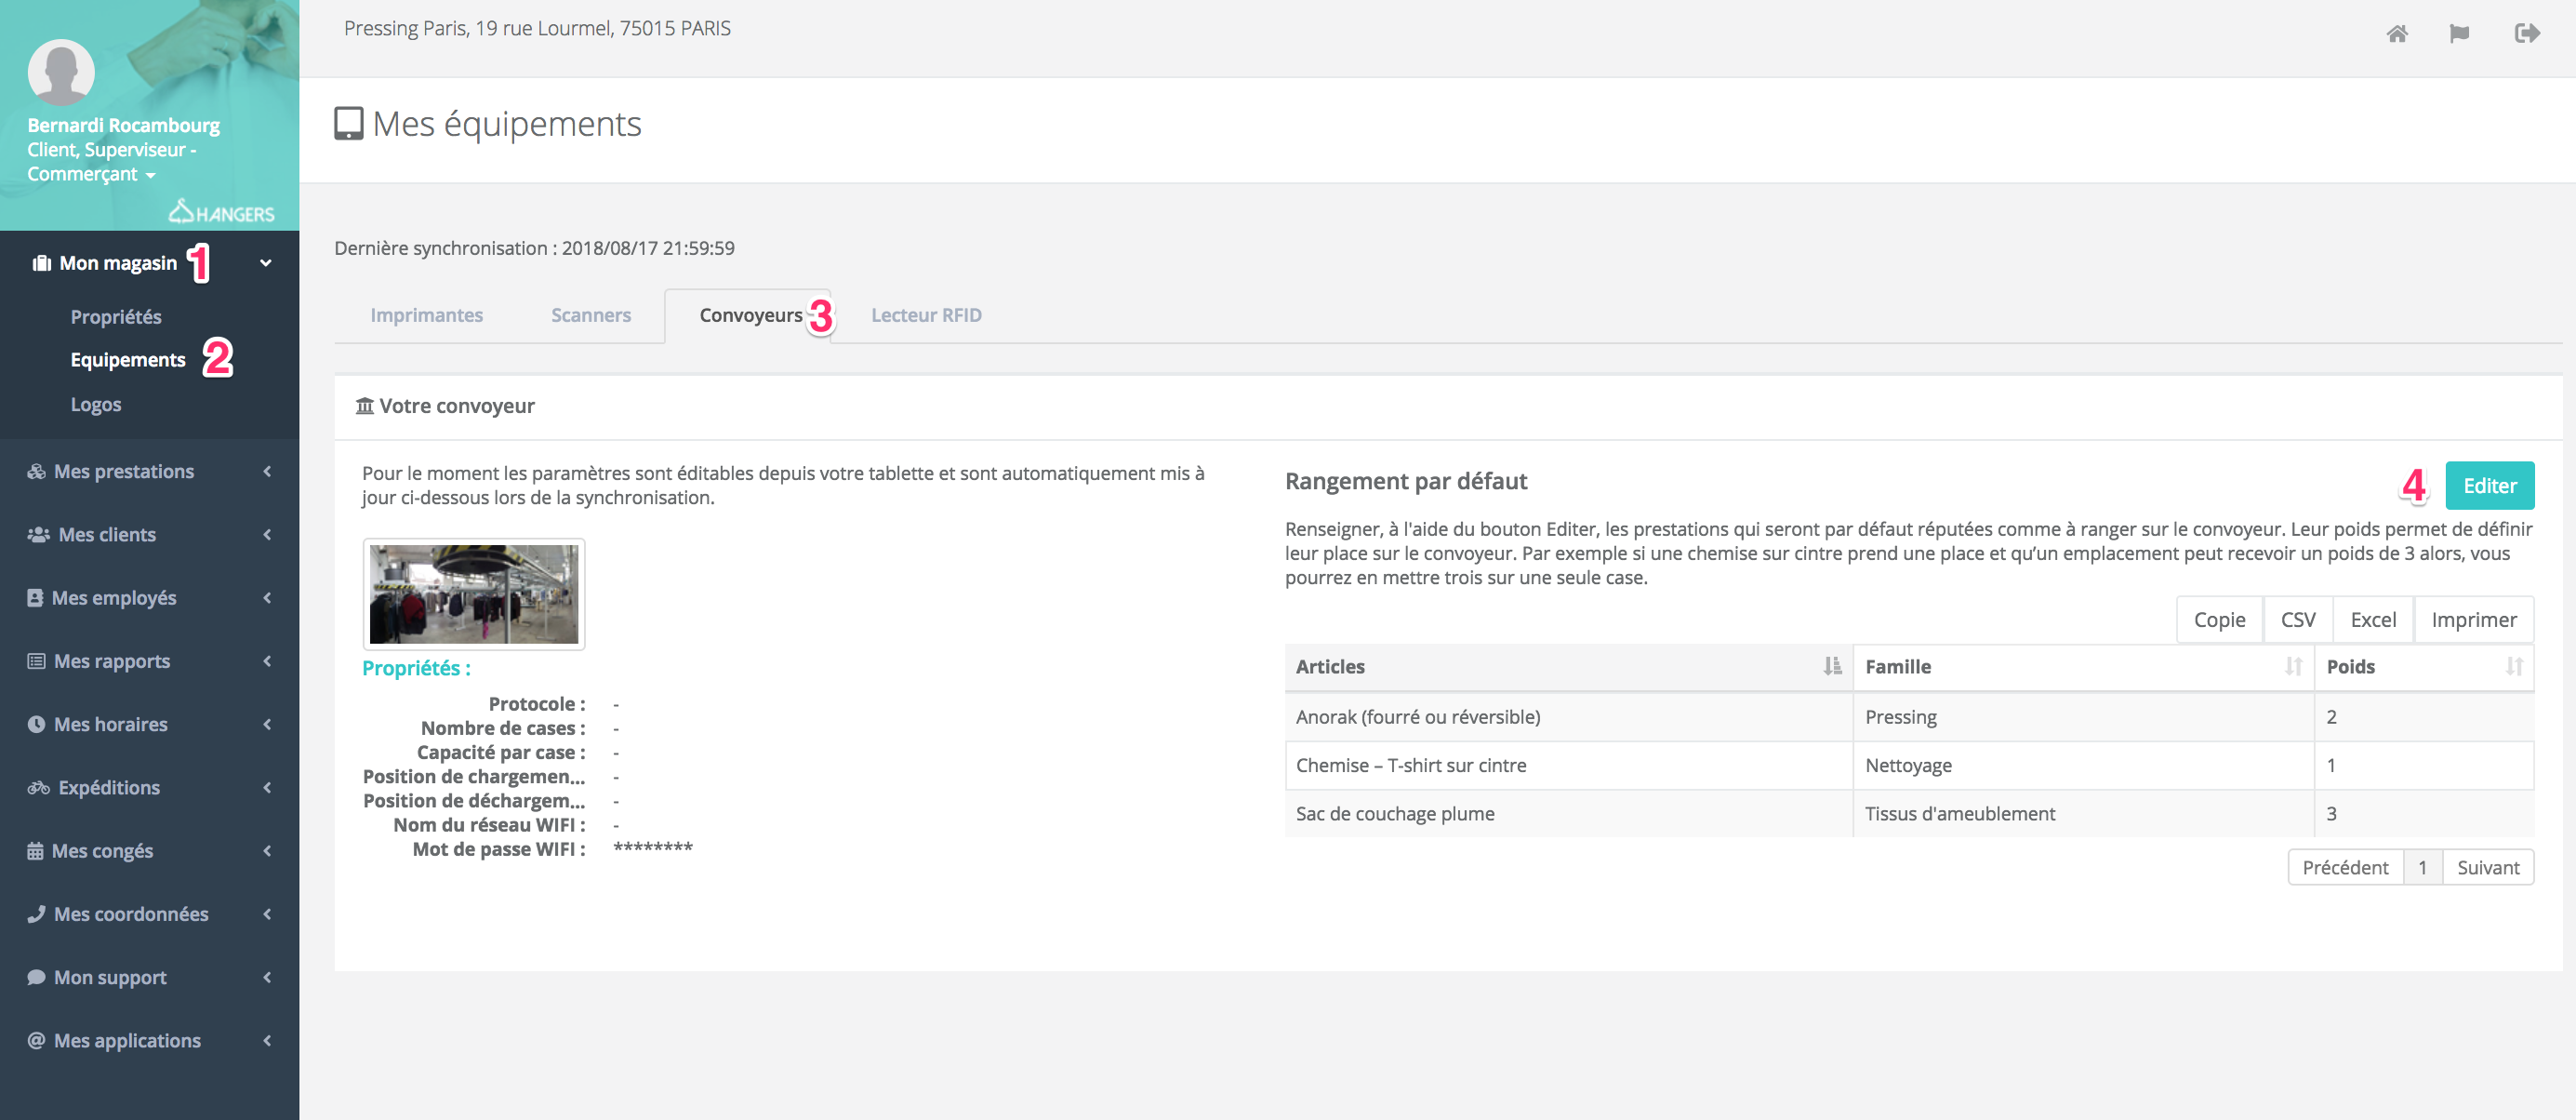Click the Nettoyage family cell
The height and width of the screenshot is (1120, 2576).
point(2083,765)
